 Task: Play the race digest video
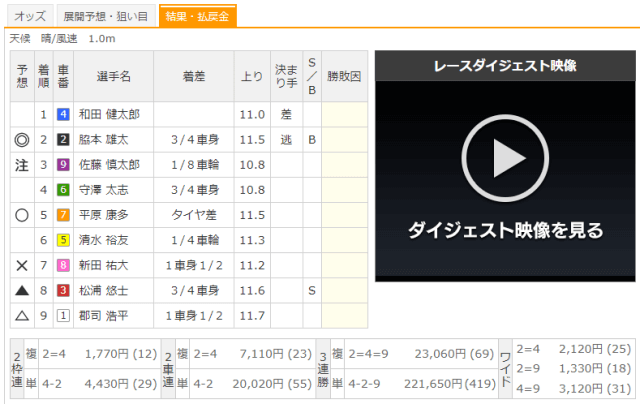(x=505, y=158)
